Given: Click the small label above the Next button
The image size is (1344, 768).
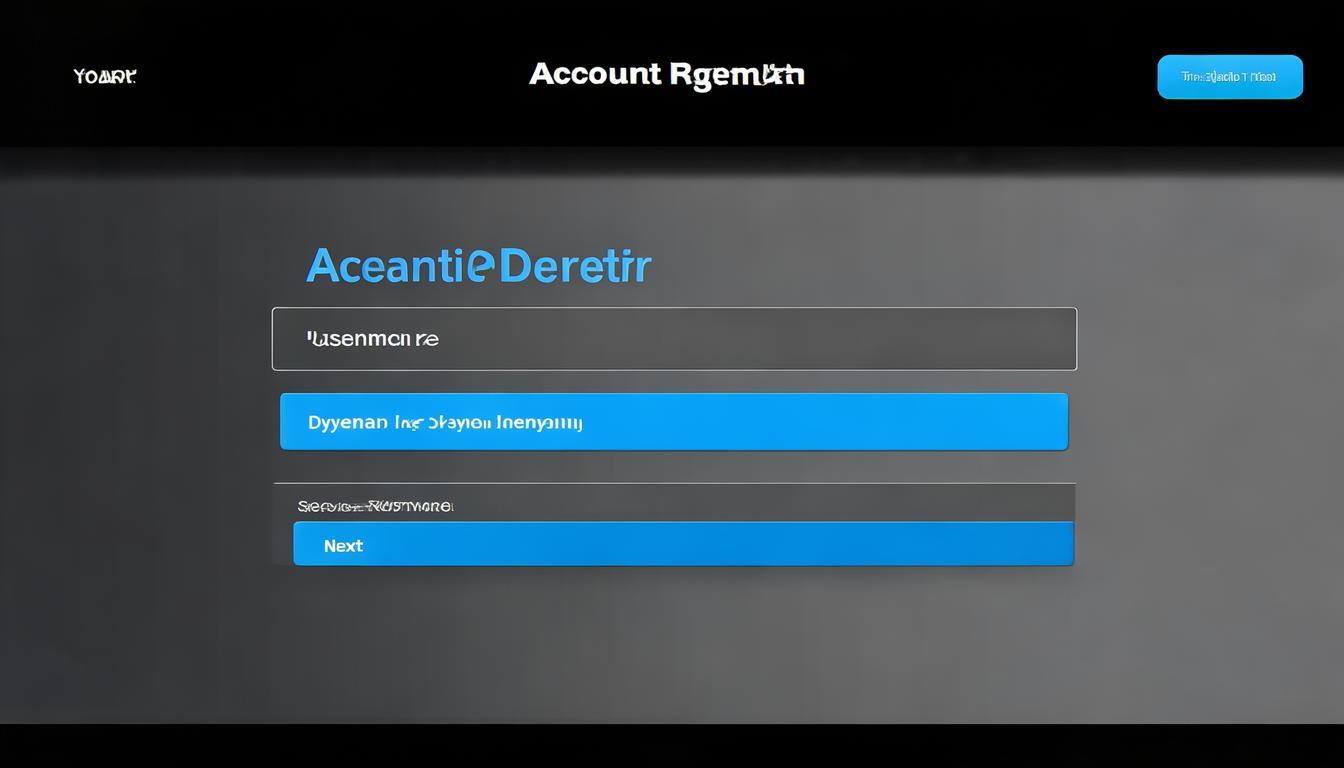Looking at the screenshot, I should coord(374,506).
